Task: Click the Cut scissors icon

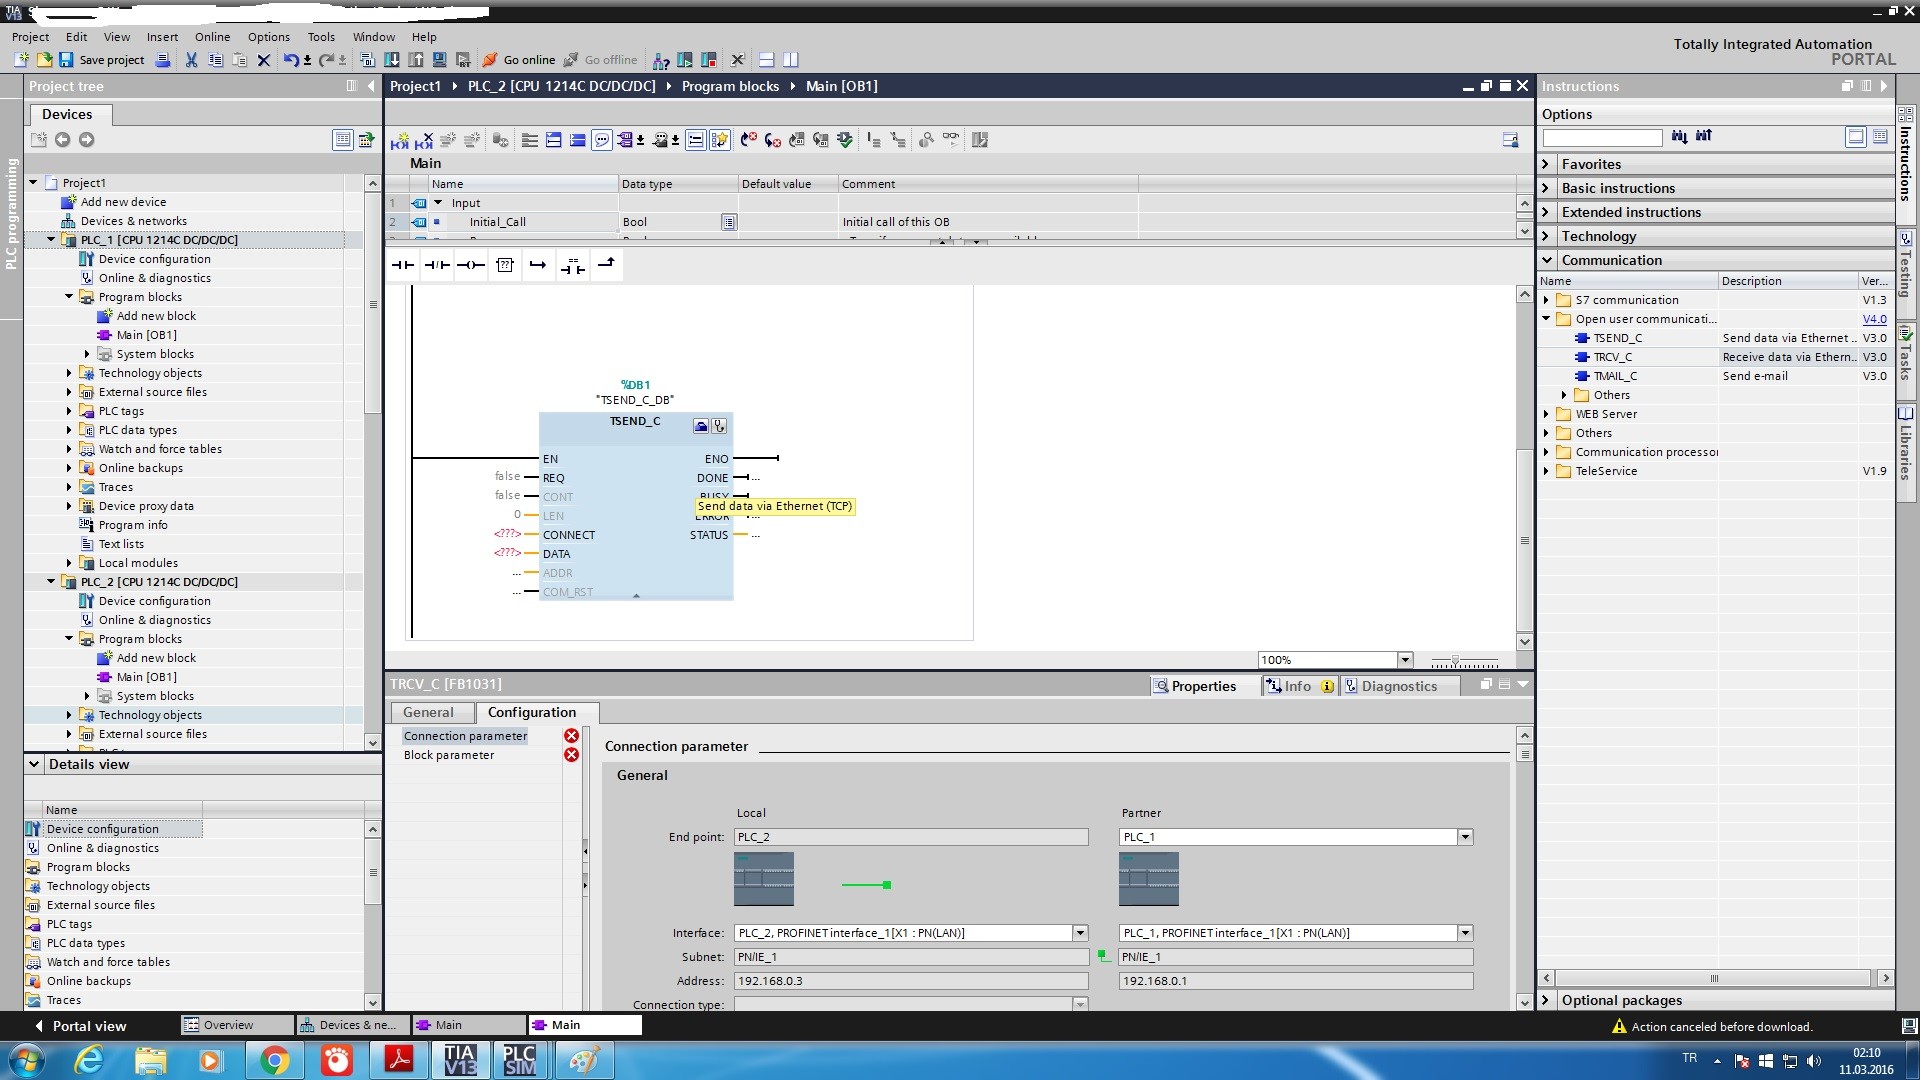Action: pyautogui.click(x=191, y=60)
